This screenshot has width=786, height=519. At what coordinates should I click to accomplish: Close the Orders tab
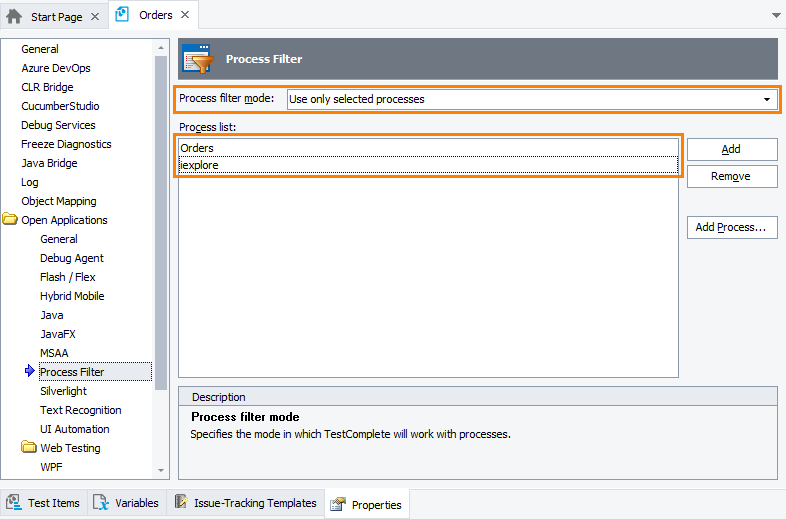point(185,15)
